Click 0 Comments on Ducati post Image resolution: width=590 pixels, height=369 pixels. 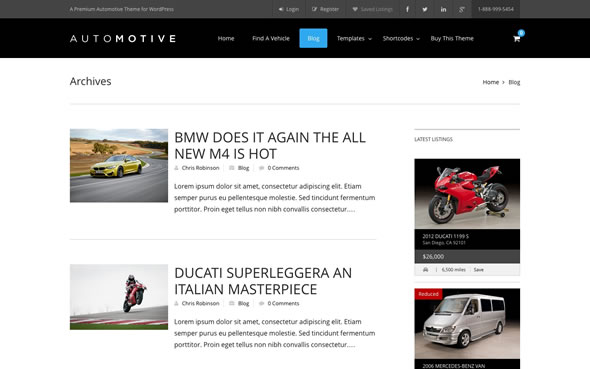(x=283, y=303)
